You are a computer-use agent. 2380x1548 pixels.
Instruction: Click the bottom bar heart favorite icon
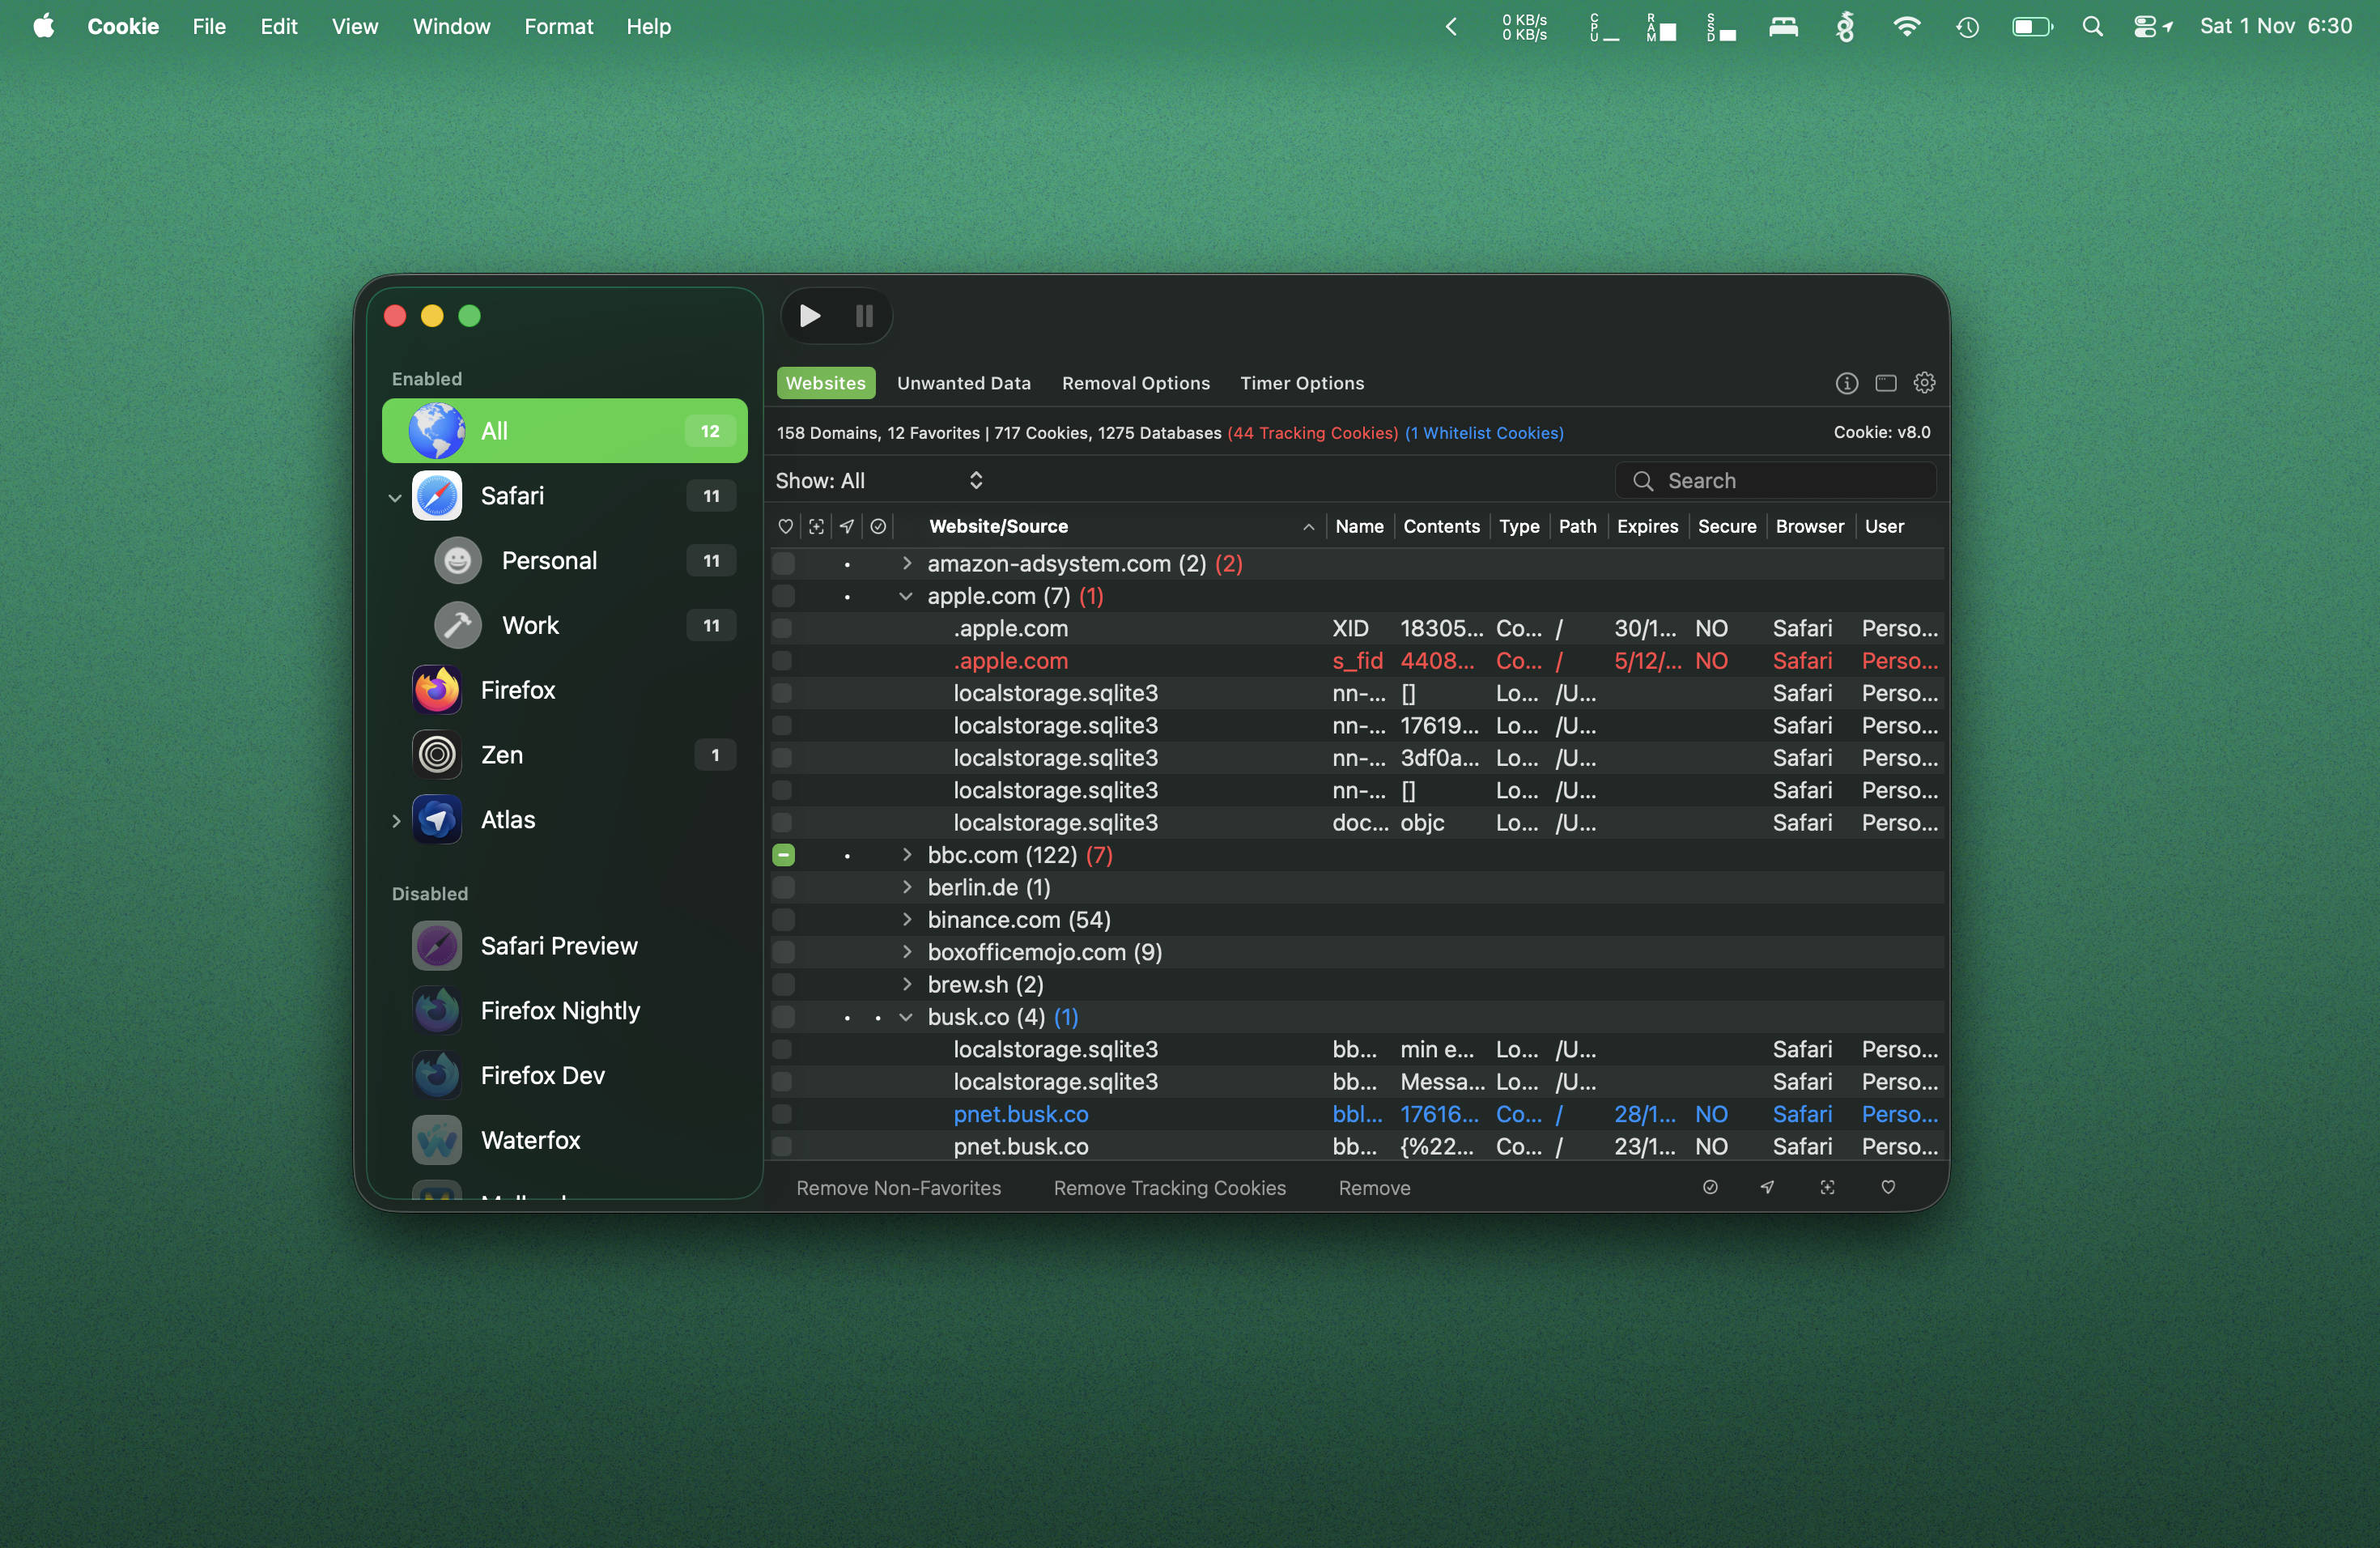click(x=1888, y=1187)
